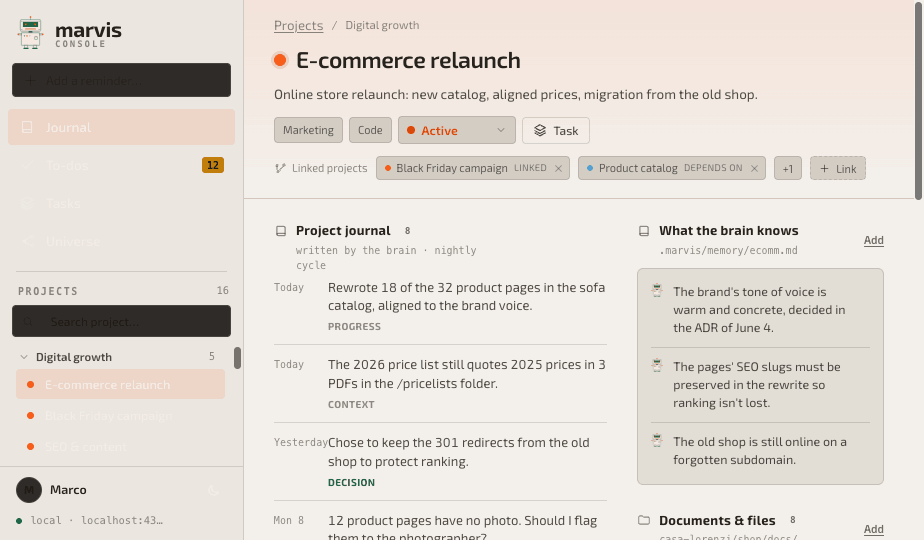Click the Marketing tag
Screen dimensions: 924x540
pos(308,130)
